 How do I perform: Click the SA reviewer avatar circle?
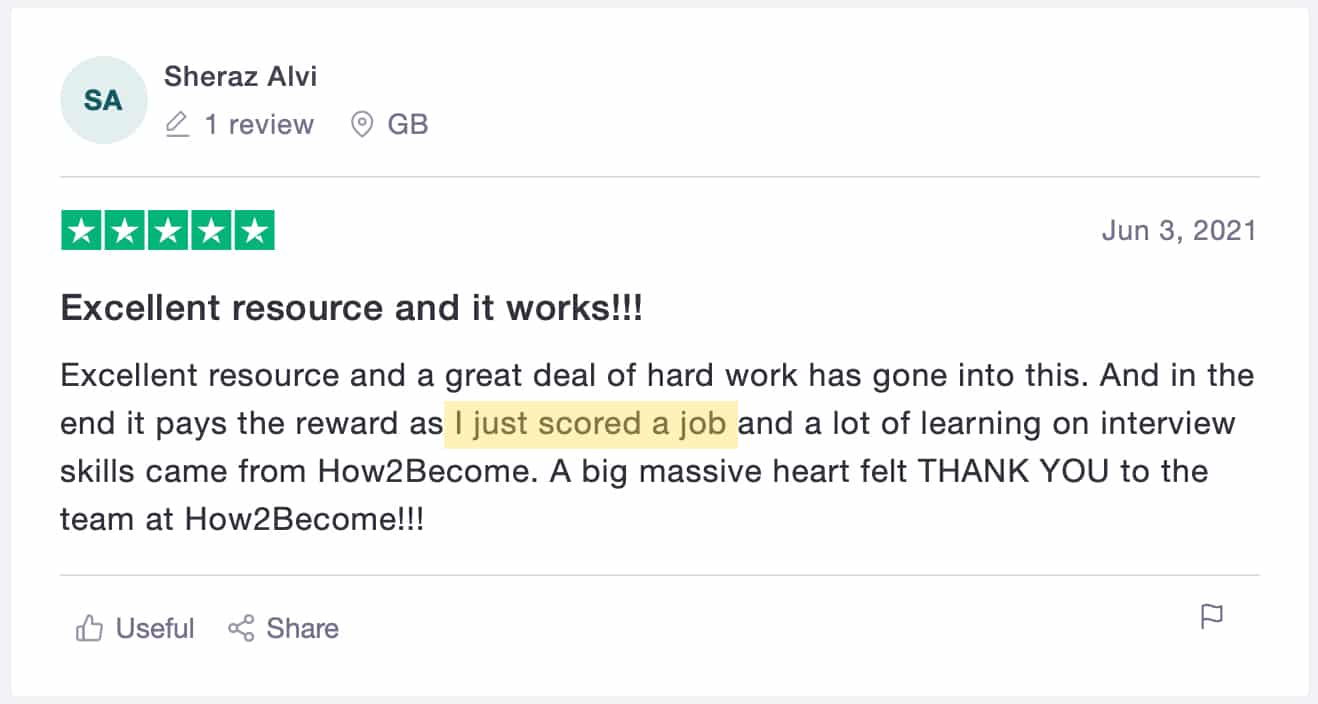point(103,101)
